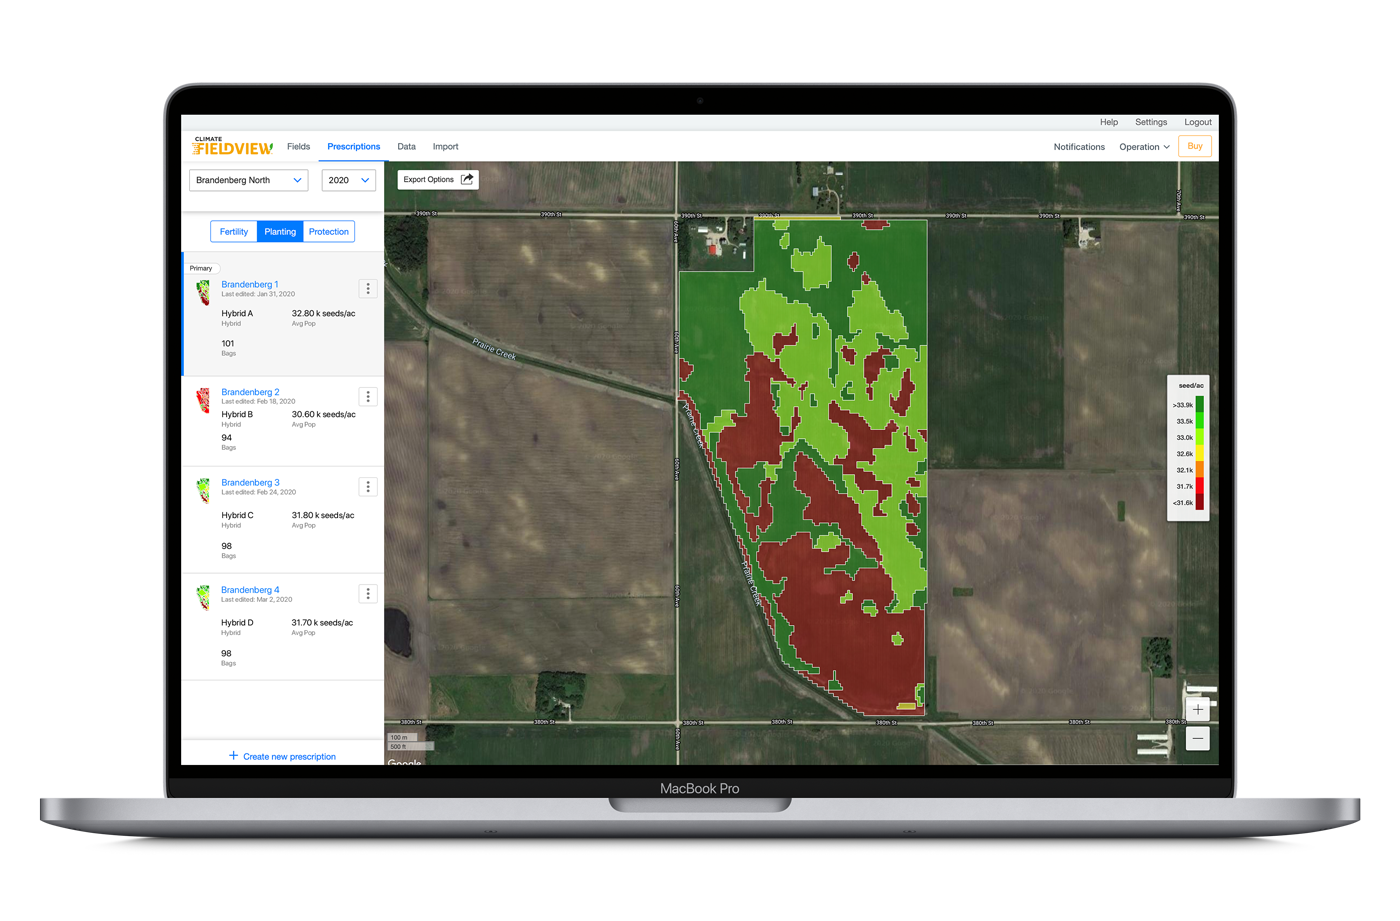
Task: Expand the Operation dropdown menu
Action: pos(1144,147)
